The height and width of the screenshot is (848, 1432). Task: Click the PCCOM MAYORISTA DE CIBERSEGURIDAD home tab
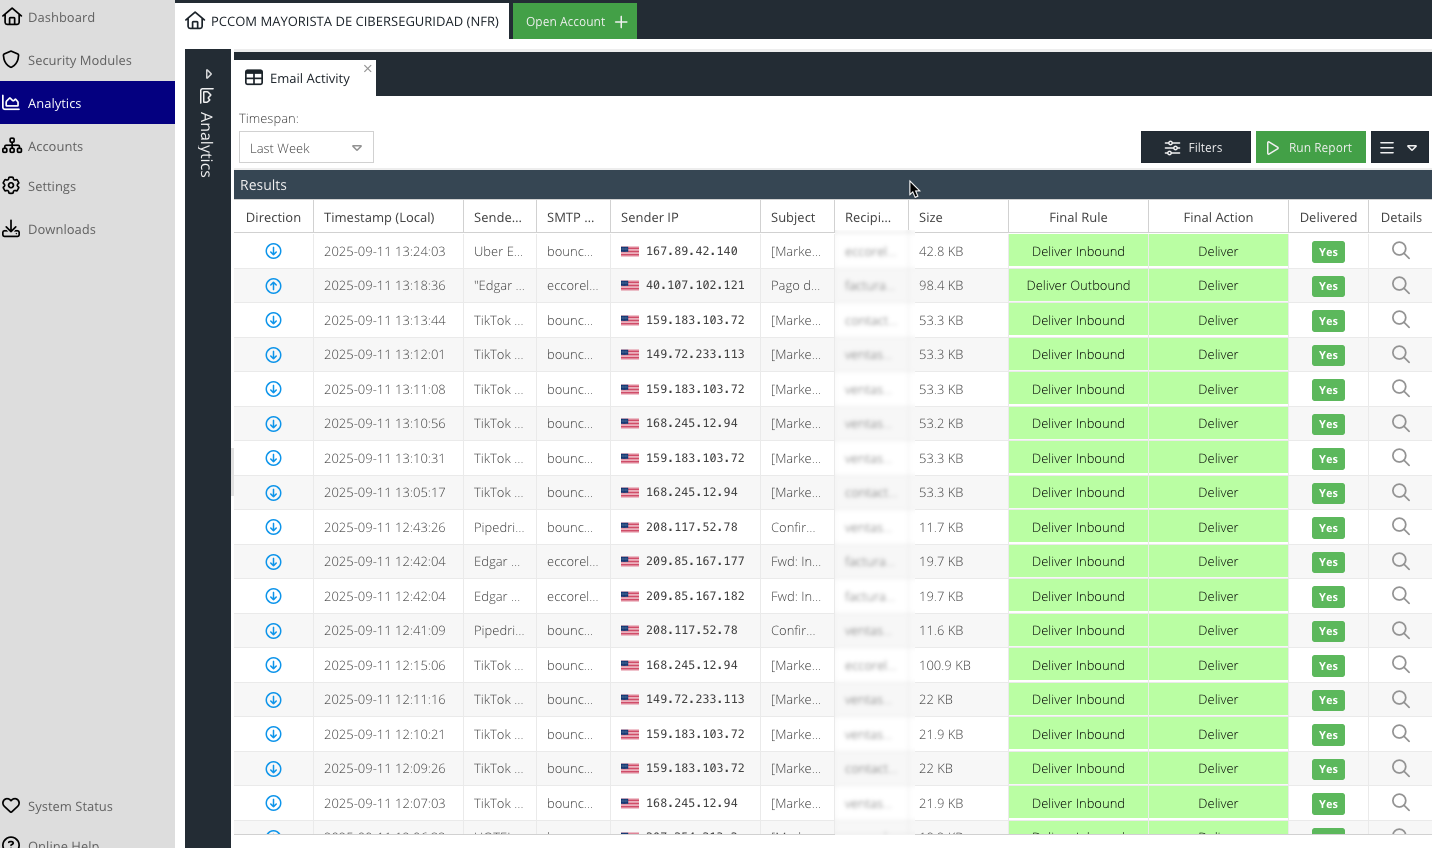coord(343,21)
